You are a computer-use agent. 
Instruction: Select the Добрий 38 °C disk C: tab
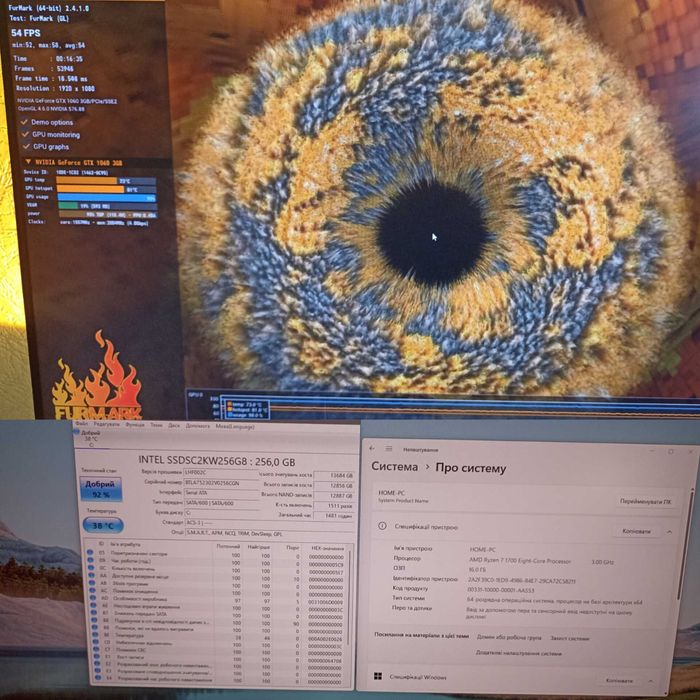point(91,438)
